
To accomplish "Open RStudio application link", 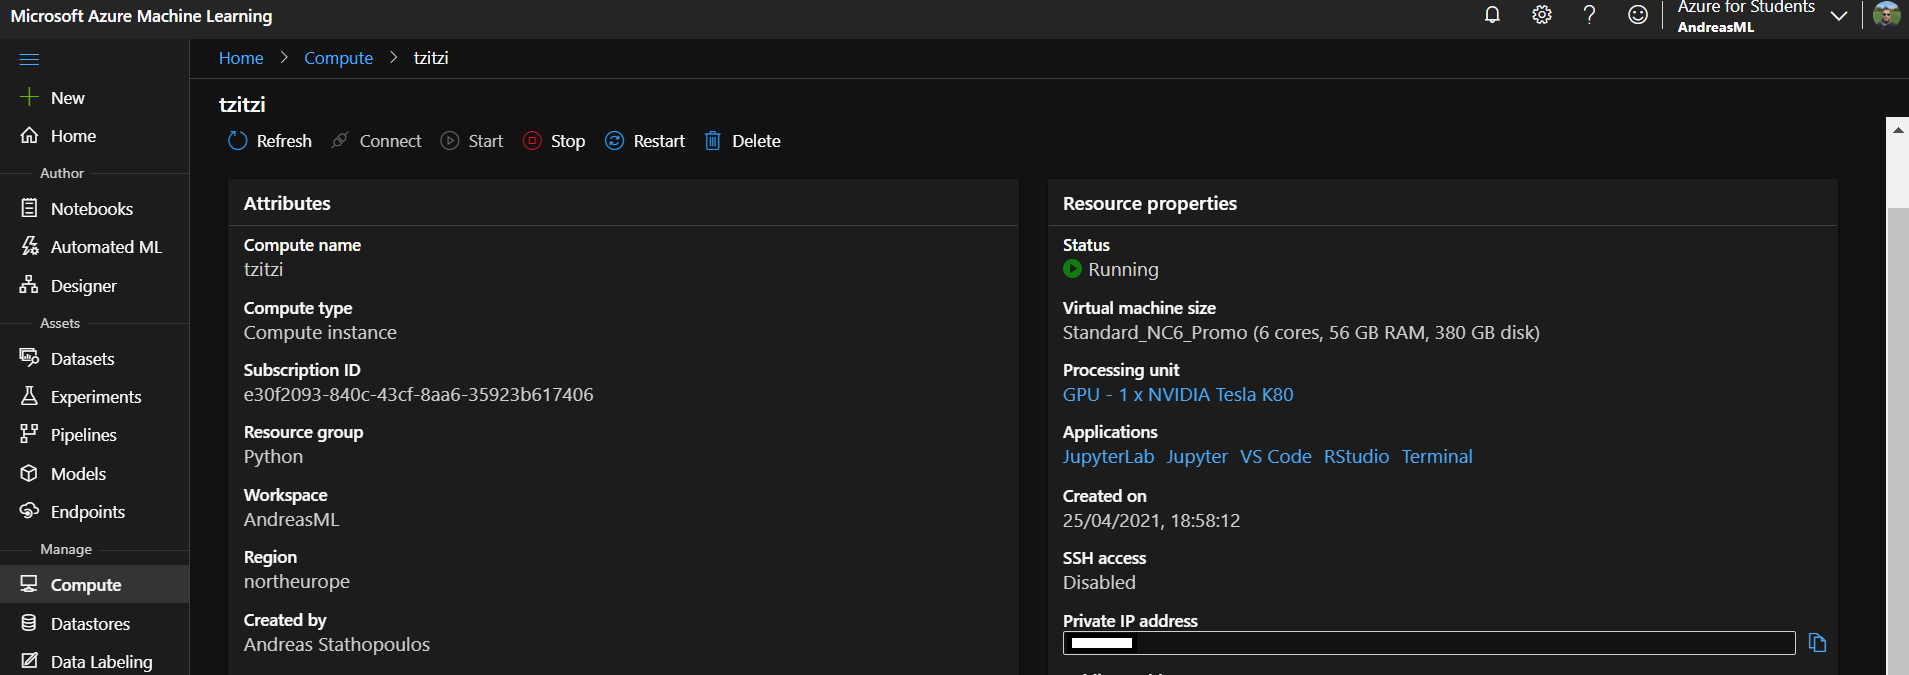I will coord(1356,457).
